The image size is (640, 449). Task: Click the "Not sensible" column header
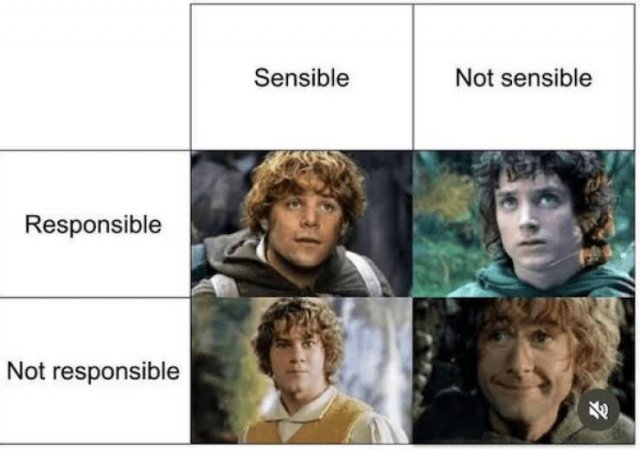(x=523, y=78)
